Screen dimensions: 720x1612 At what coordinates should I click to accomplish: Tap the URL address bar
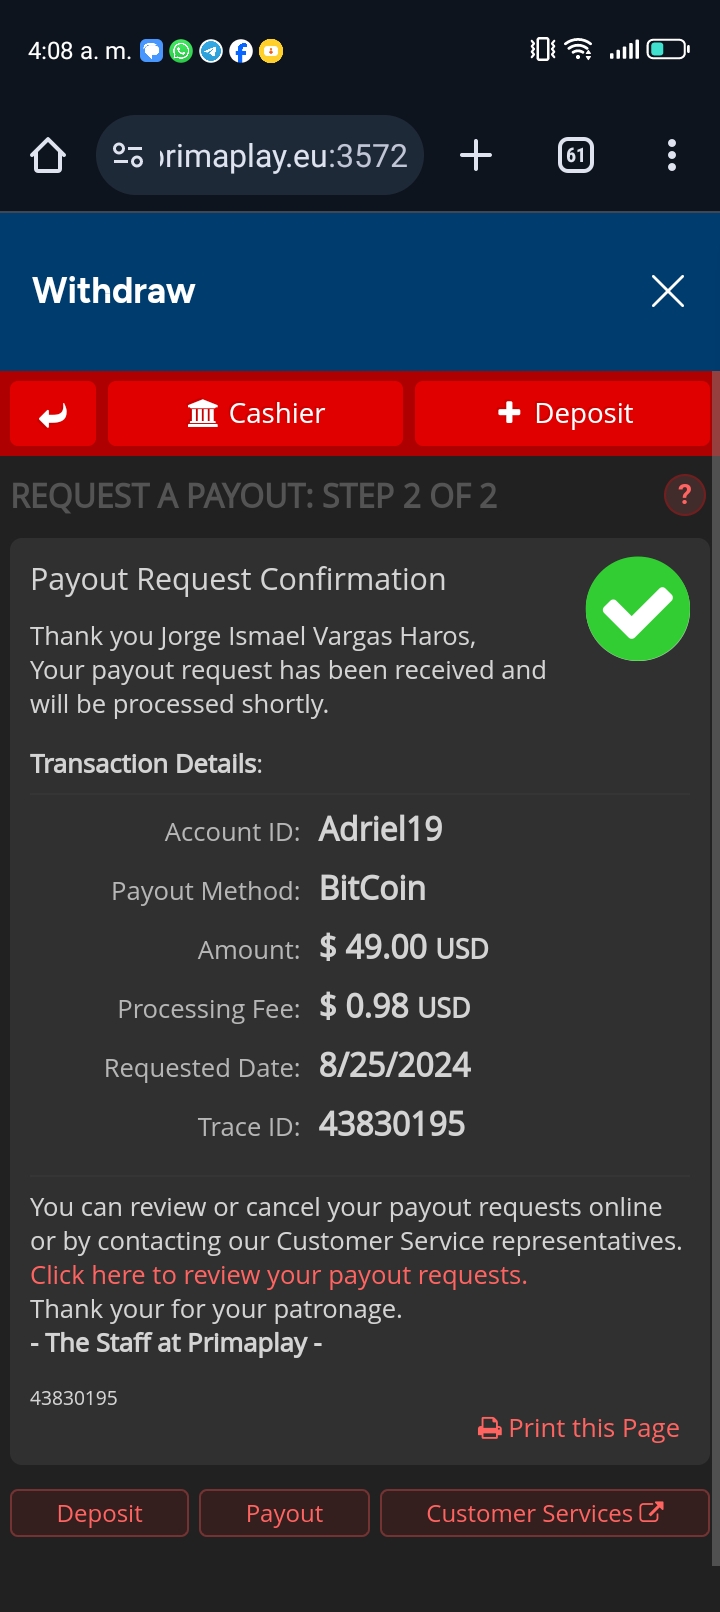point(282,156)
